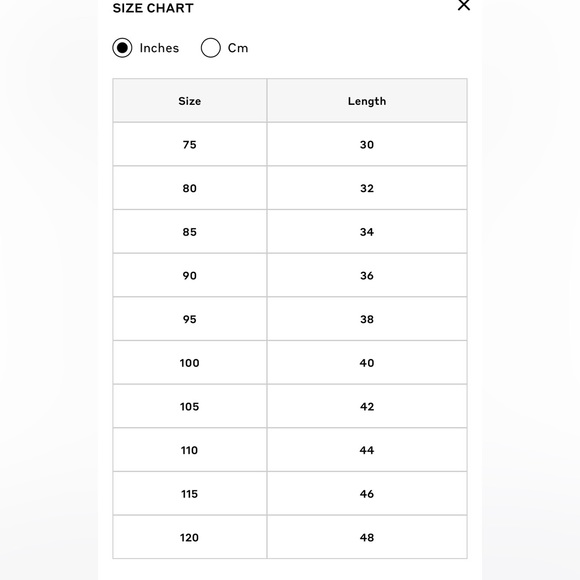580x580 pixels.
Task: Click the size 80 cell
Action: tap(190, 188)
